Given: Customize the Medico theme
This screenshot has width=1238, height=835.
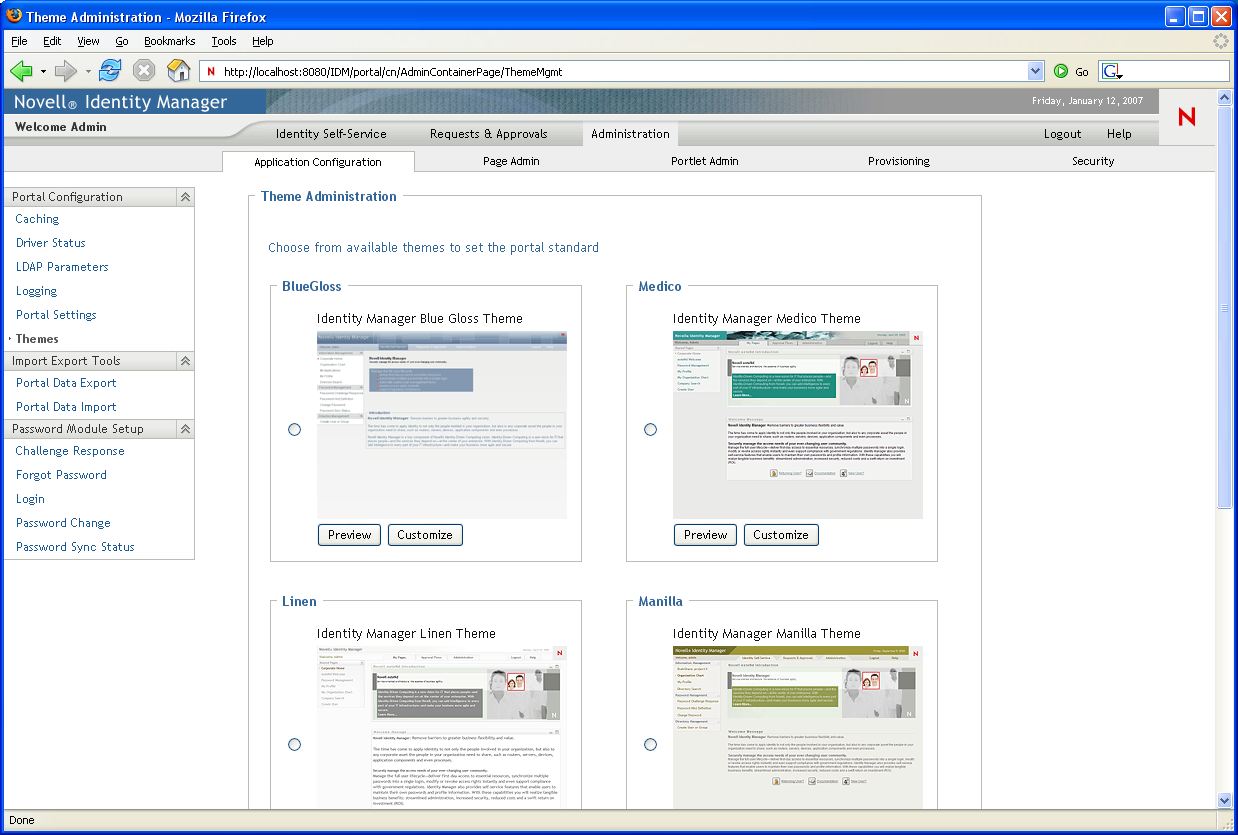Looking at the screenshot, I should coord(781,535).
